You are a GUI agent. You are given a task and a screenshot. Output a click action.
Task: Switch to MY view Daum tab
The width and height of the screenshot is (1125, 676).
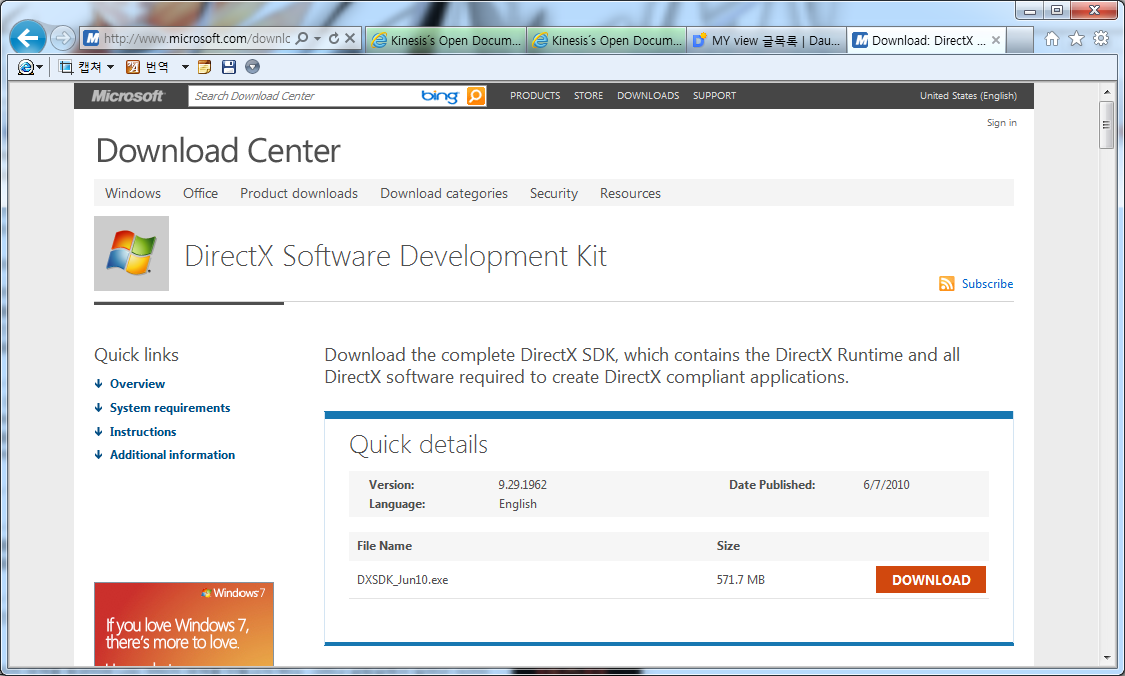coord(766,40)
